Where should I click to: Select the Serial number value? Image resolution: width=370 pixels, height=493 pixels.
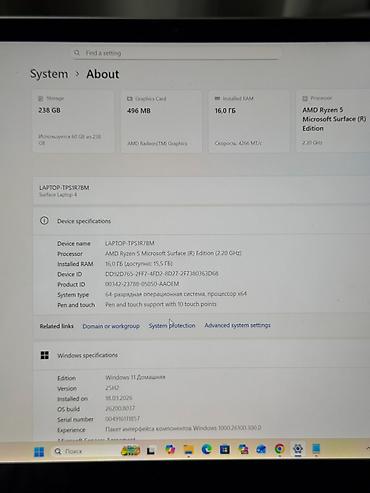(122, 419)
